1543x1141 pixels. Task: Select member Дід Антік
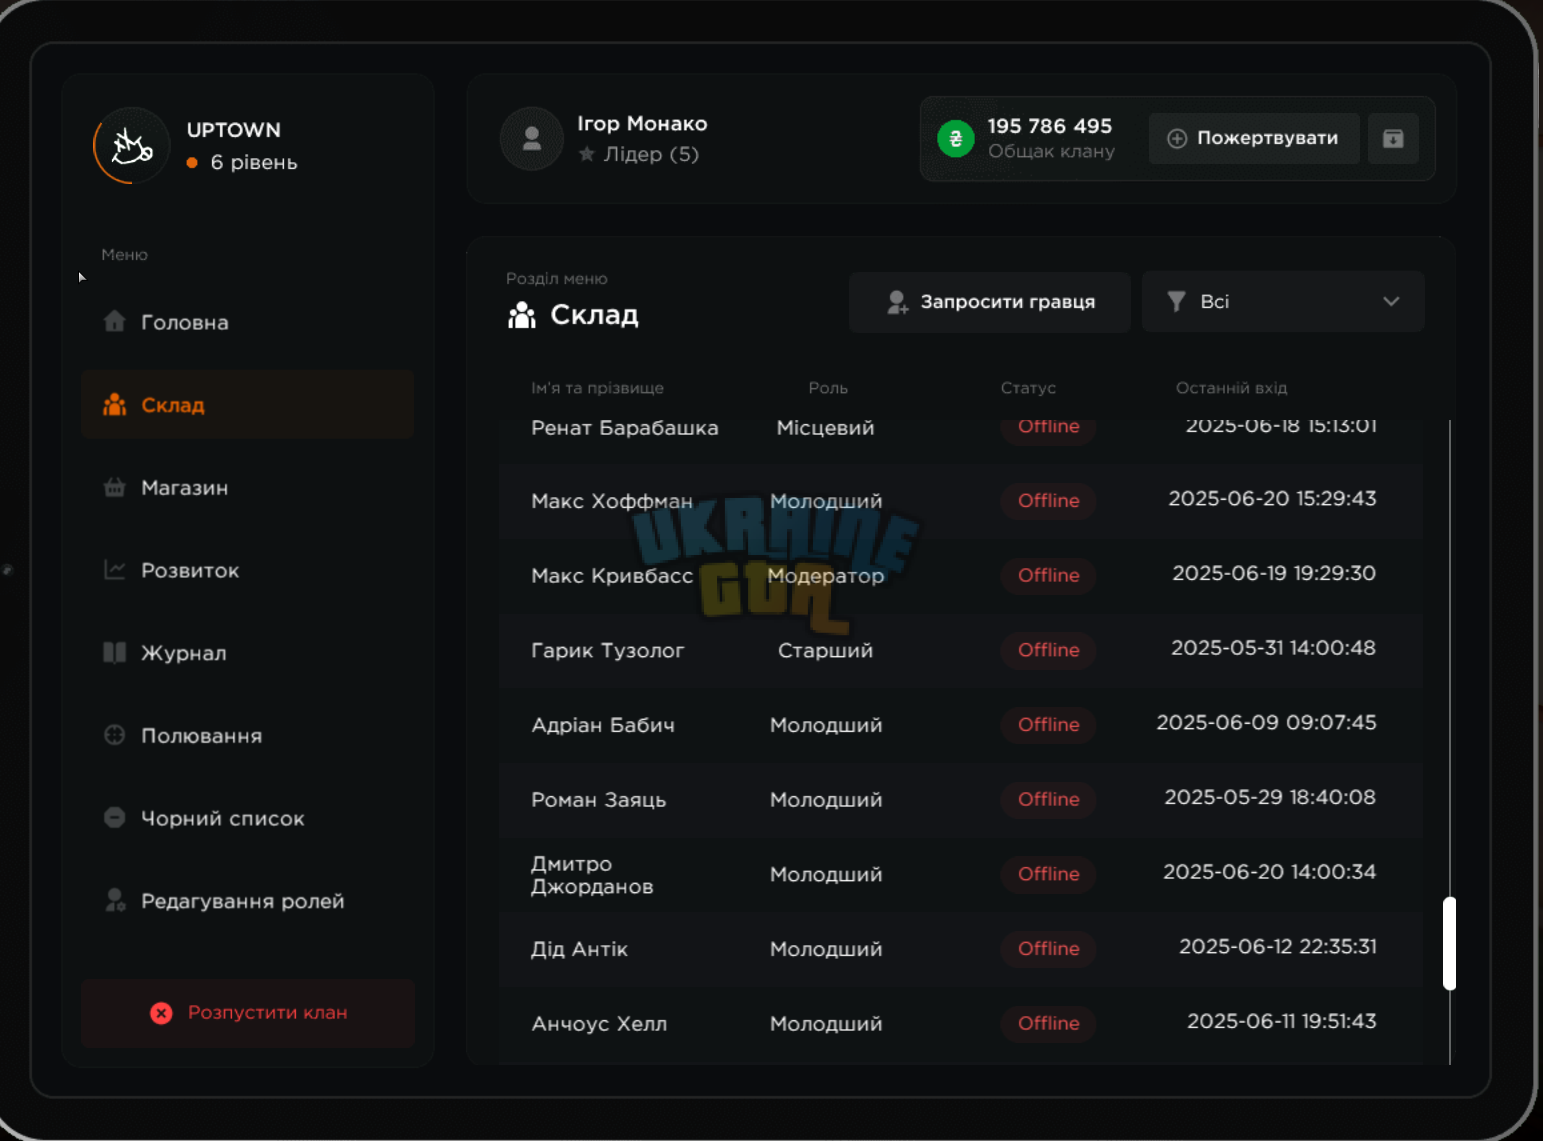pyautogui.click(x=579, y=949)
